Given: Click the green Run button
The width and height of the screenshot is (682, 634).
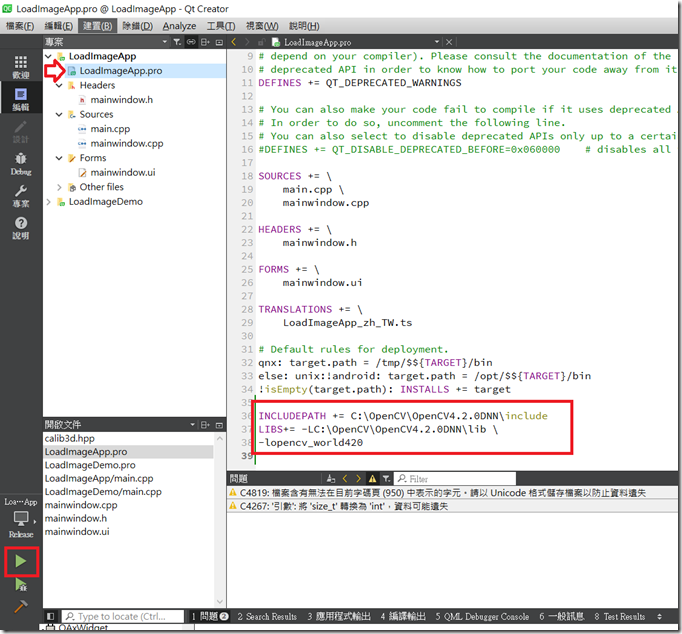Looking at the screenshot, I should point(21,561).
